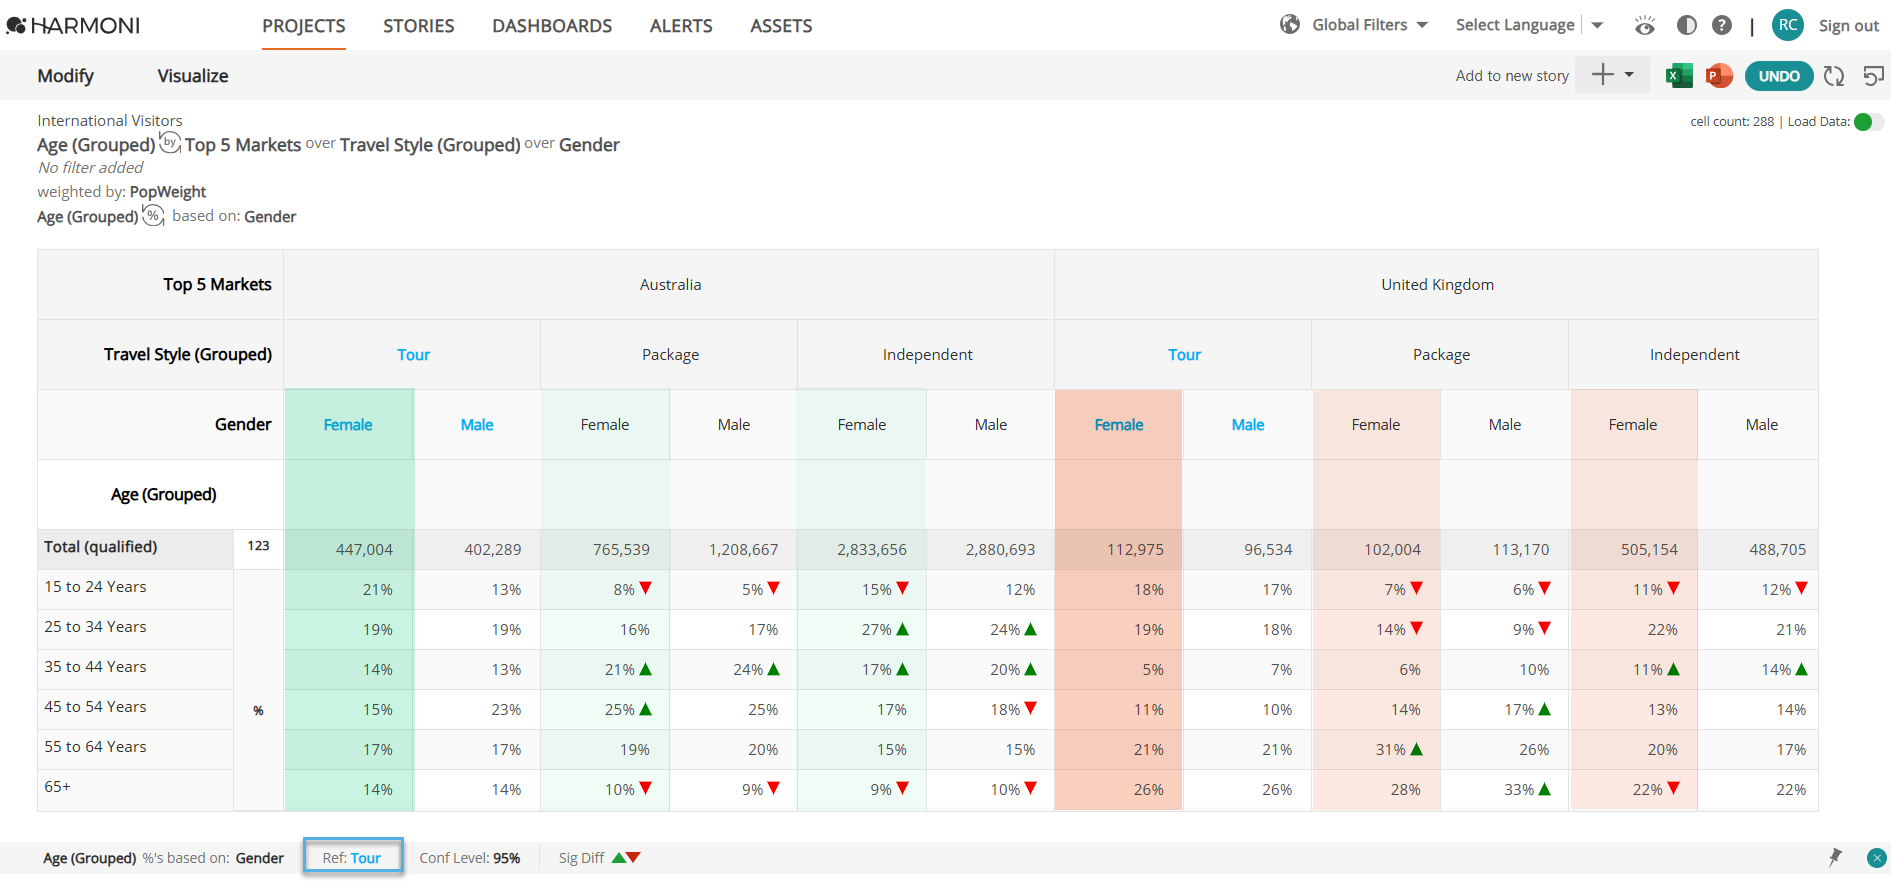The width and height of the screenshot is (1891, 881).
Task: Export table to Excel
Action: point(1679,76)
